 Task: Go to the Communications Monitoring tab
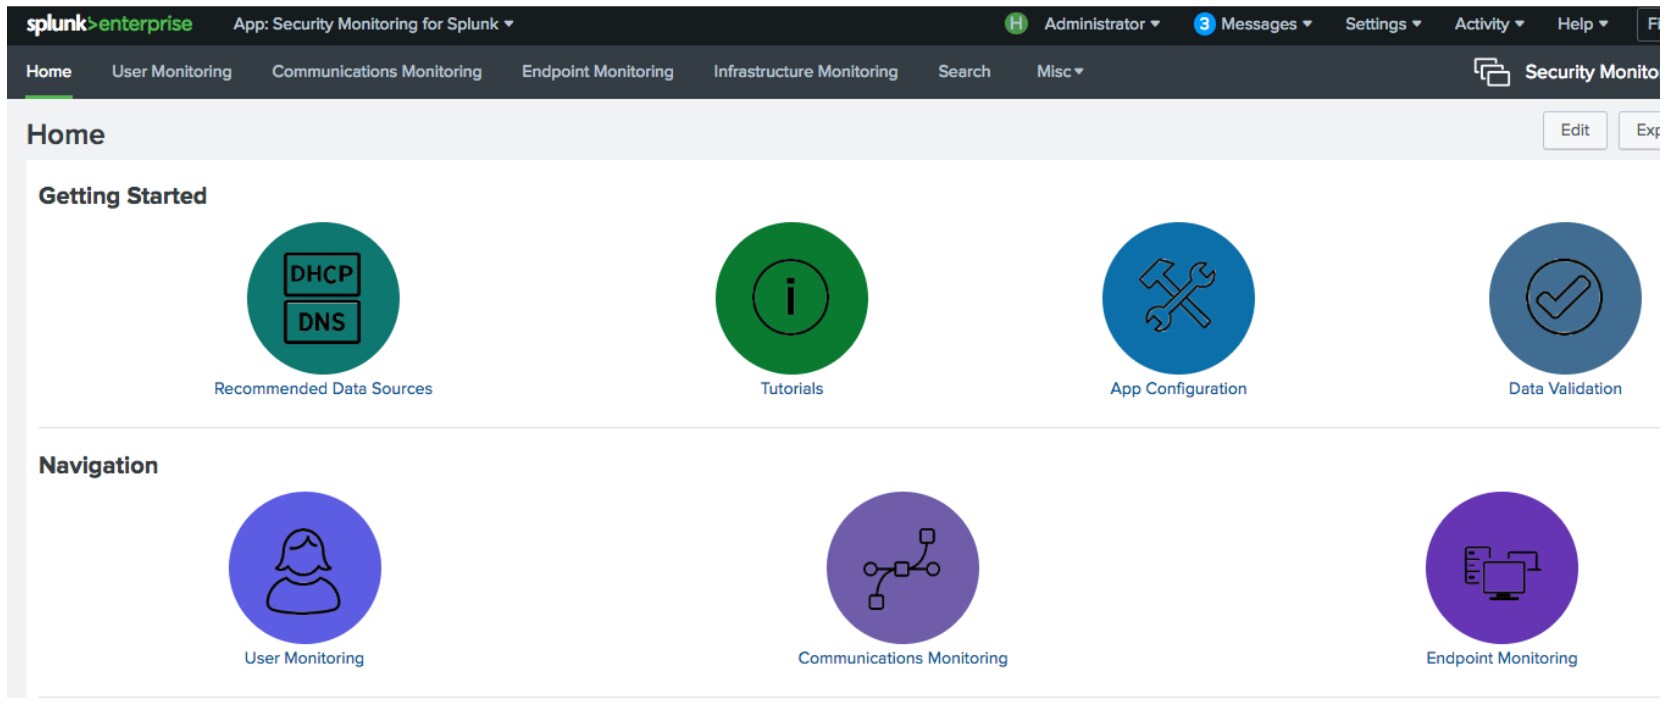377,72
